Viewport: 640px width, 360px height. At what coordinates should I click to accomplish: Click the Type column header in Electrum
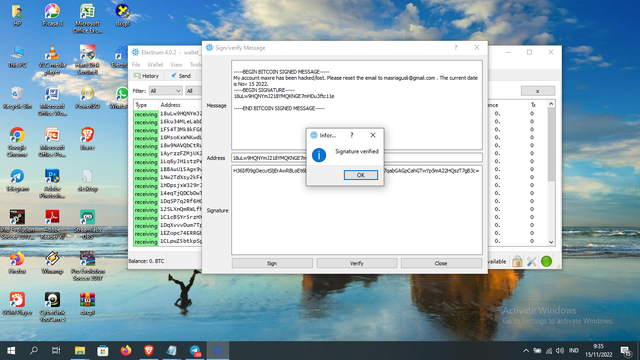click(141, 105)
